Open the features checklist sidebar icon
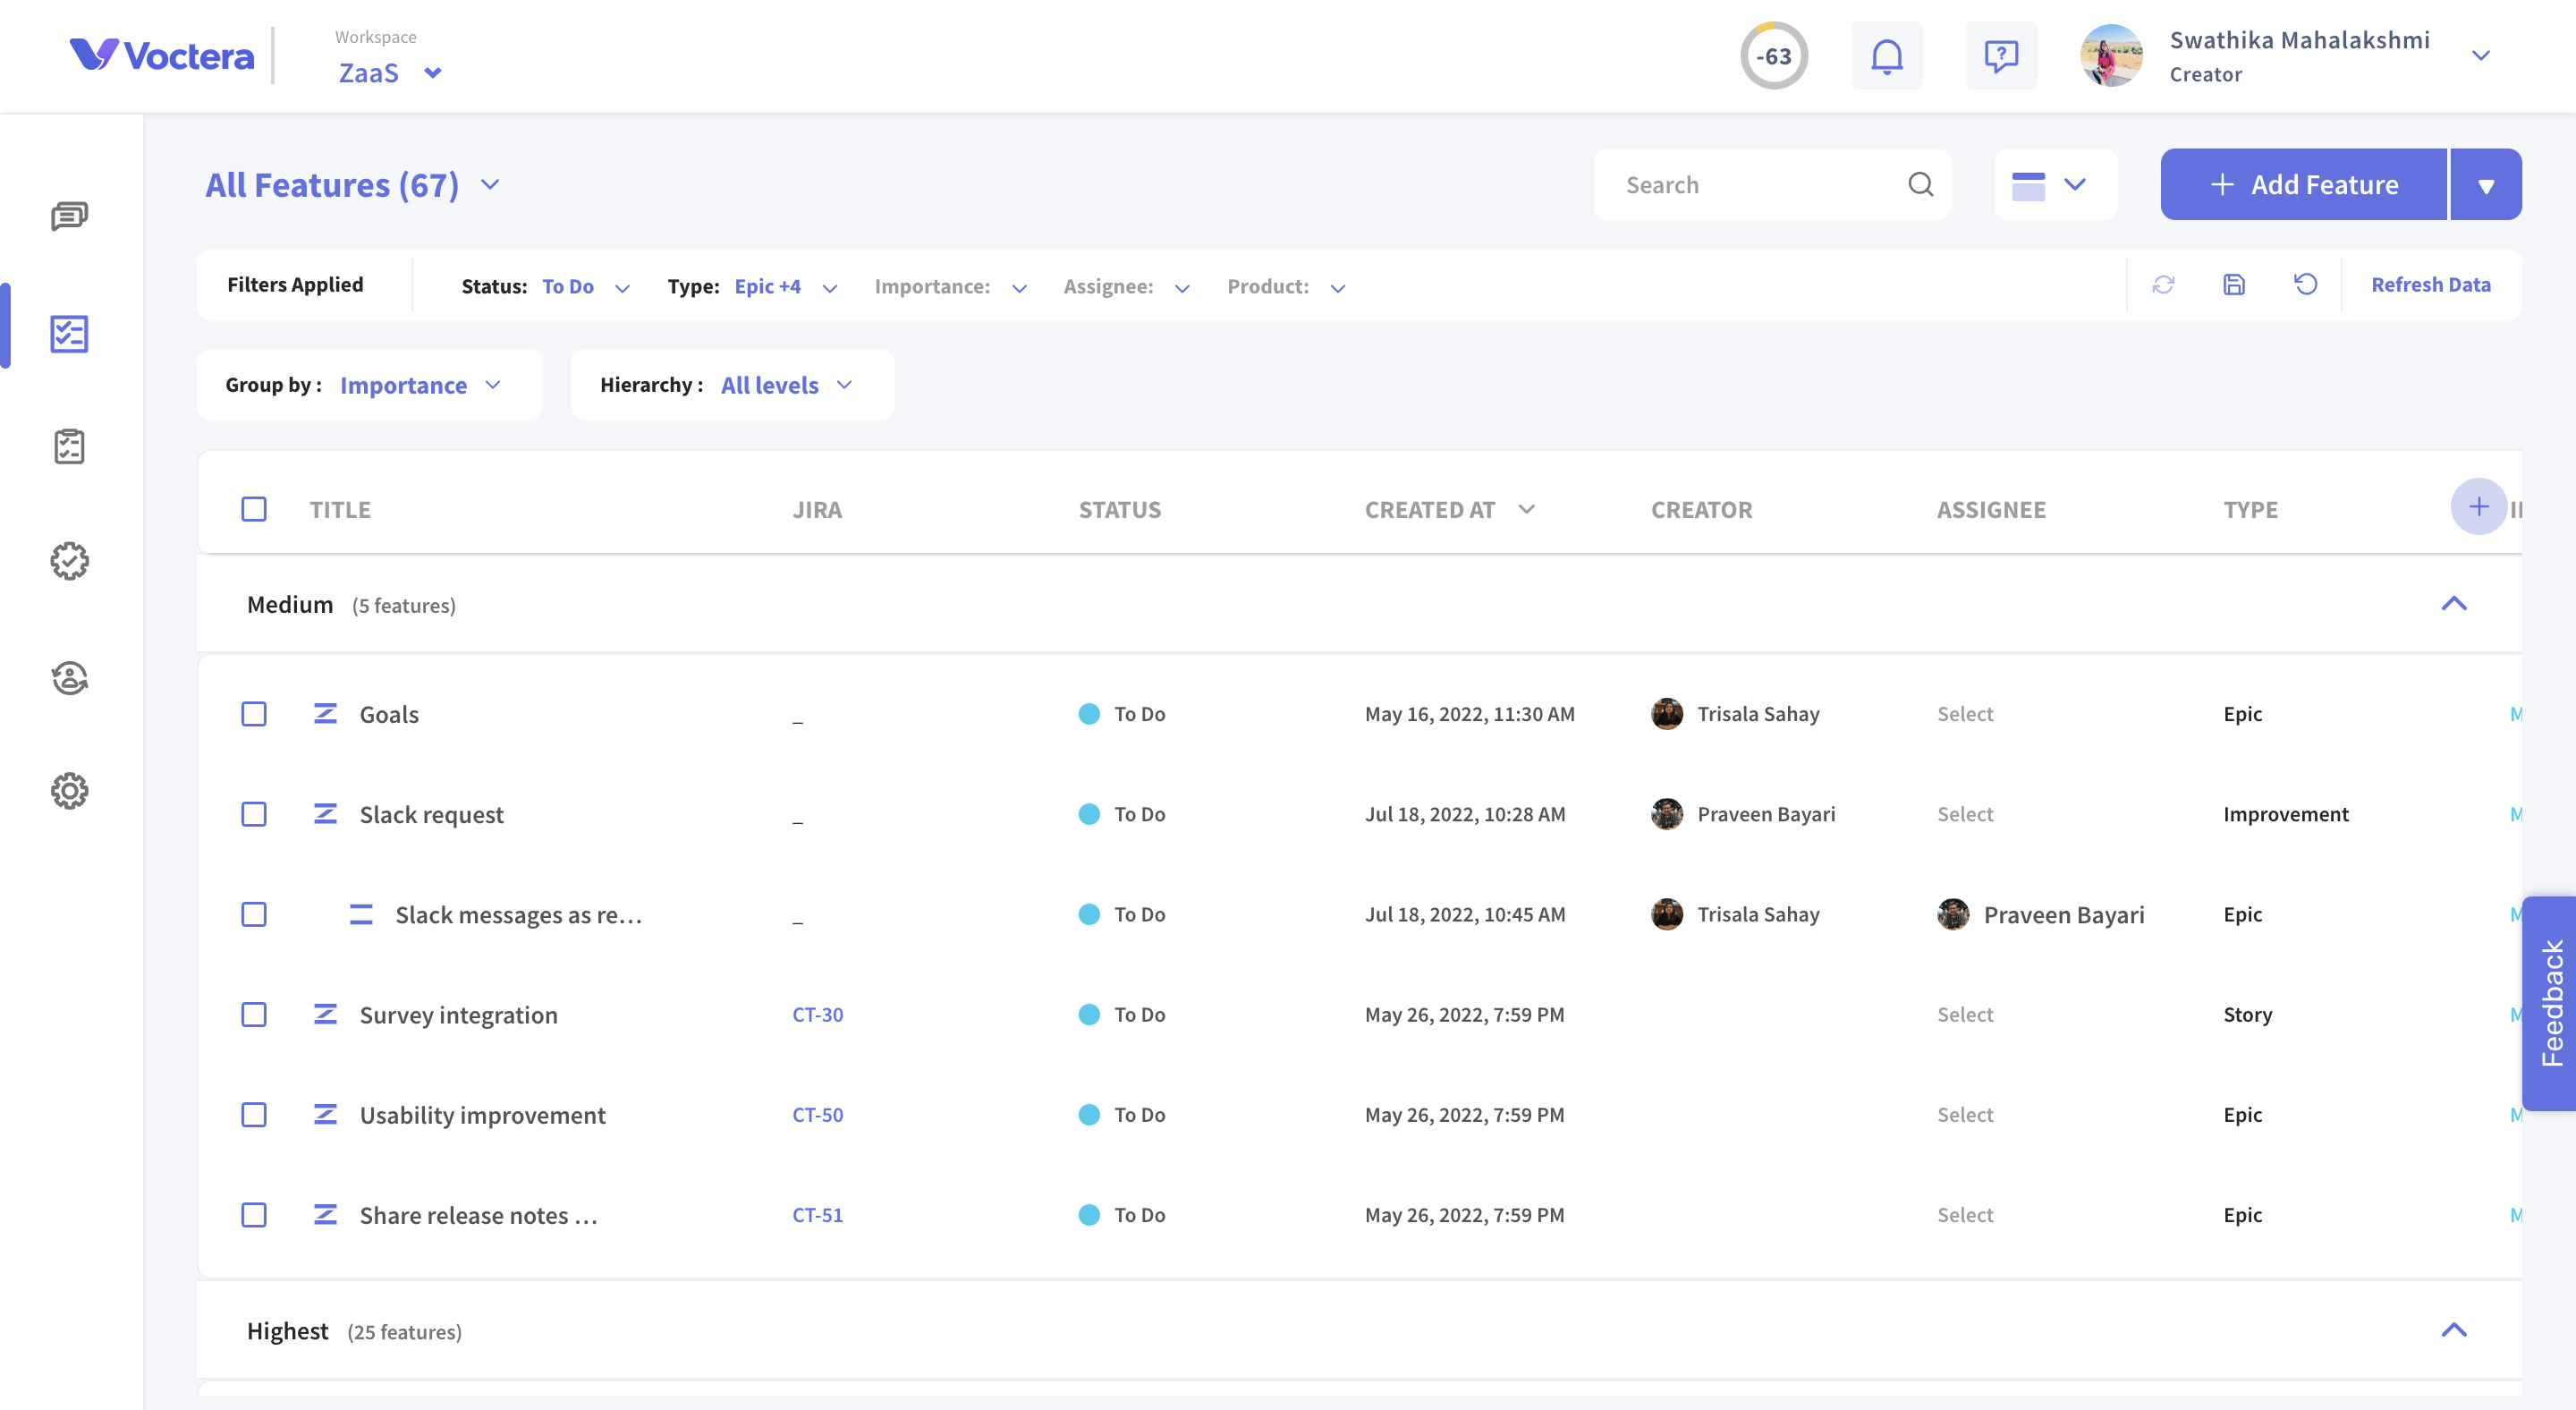Image resolution: width=2576 pixels, height=1410 pixels. [69, 334]
